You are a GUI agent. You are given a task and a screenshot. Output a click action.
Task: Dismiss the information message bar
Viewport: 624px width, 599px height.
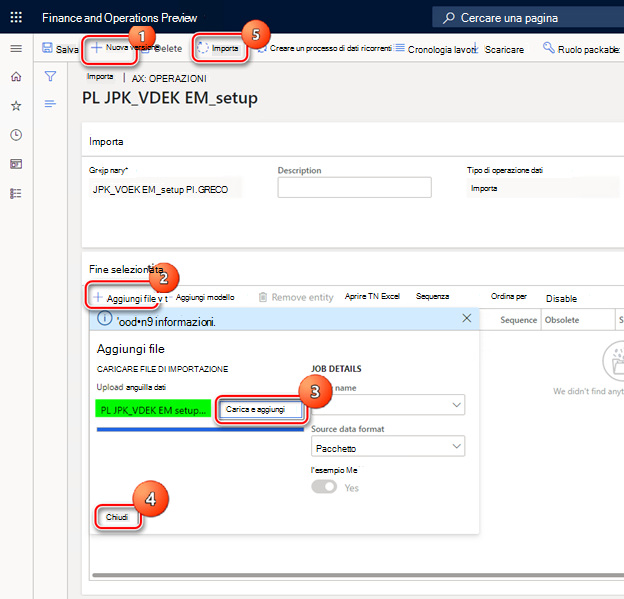click(467, 318)
